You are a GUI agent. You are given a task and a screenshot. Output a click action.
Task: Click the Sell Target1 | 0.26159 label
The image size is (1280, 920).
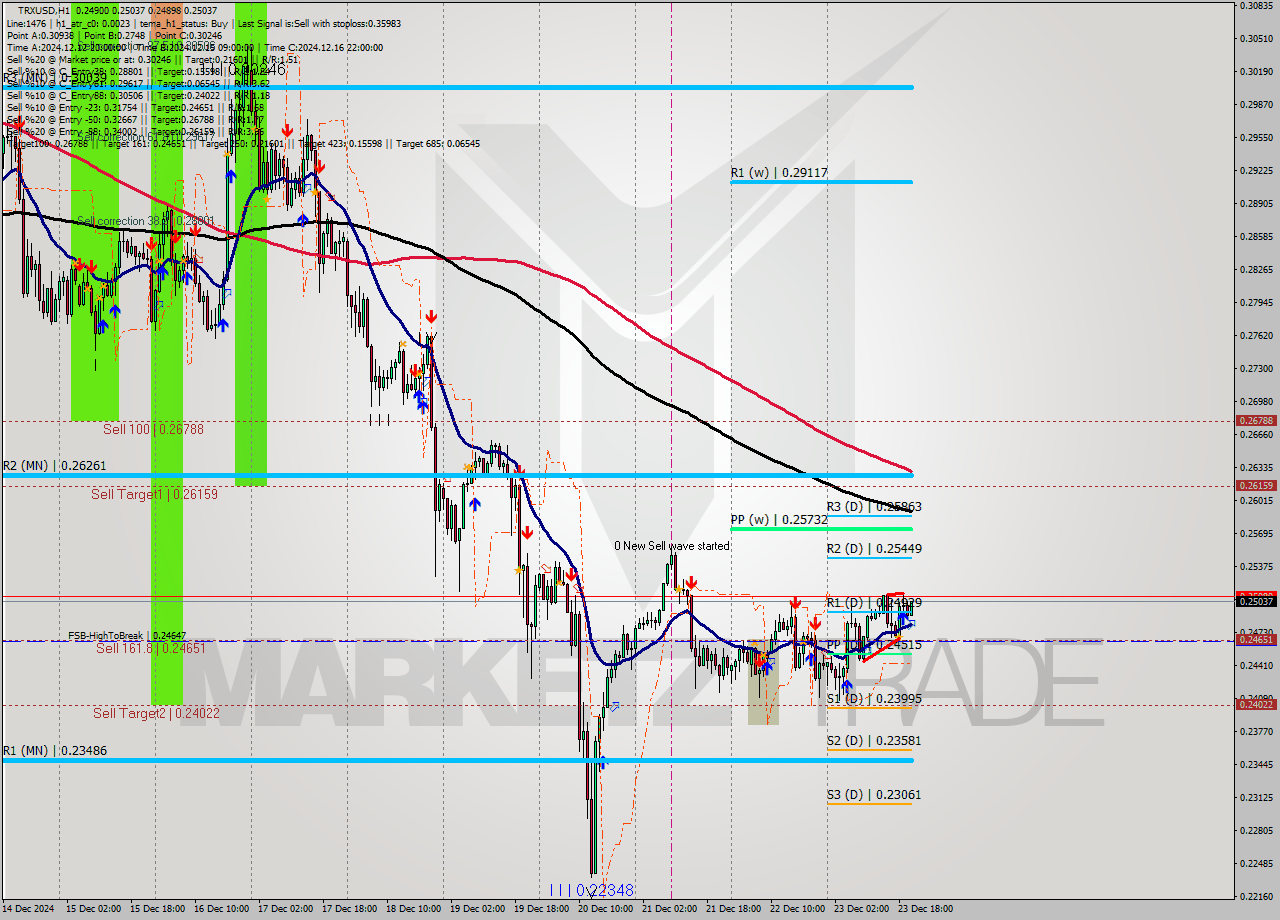154,494
